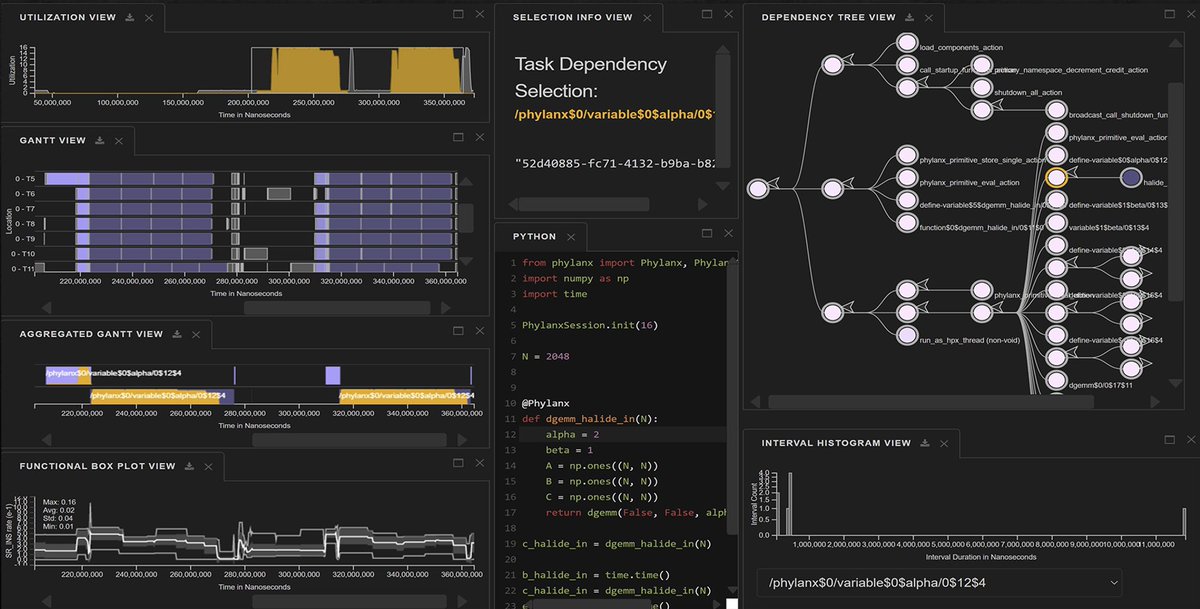Screen dimensions: 1200x609
Task: Close the Interval Histogram View tab
Action: click(x=944, y=443)
